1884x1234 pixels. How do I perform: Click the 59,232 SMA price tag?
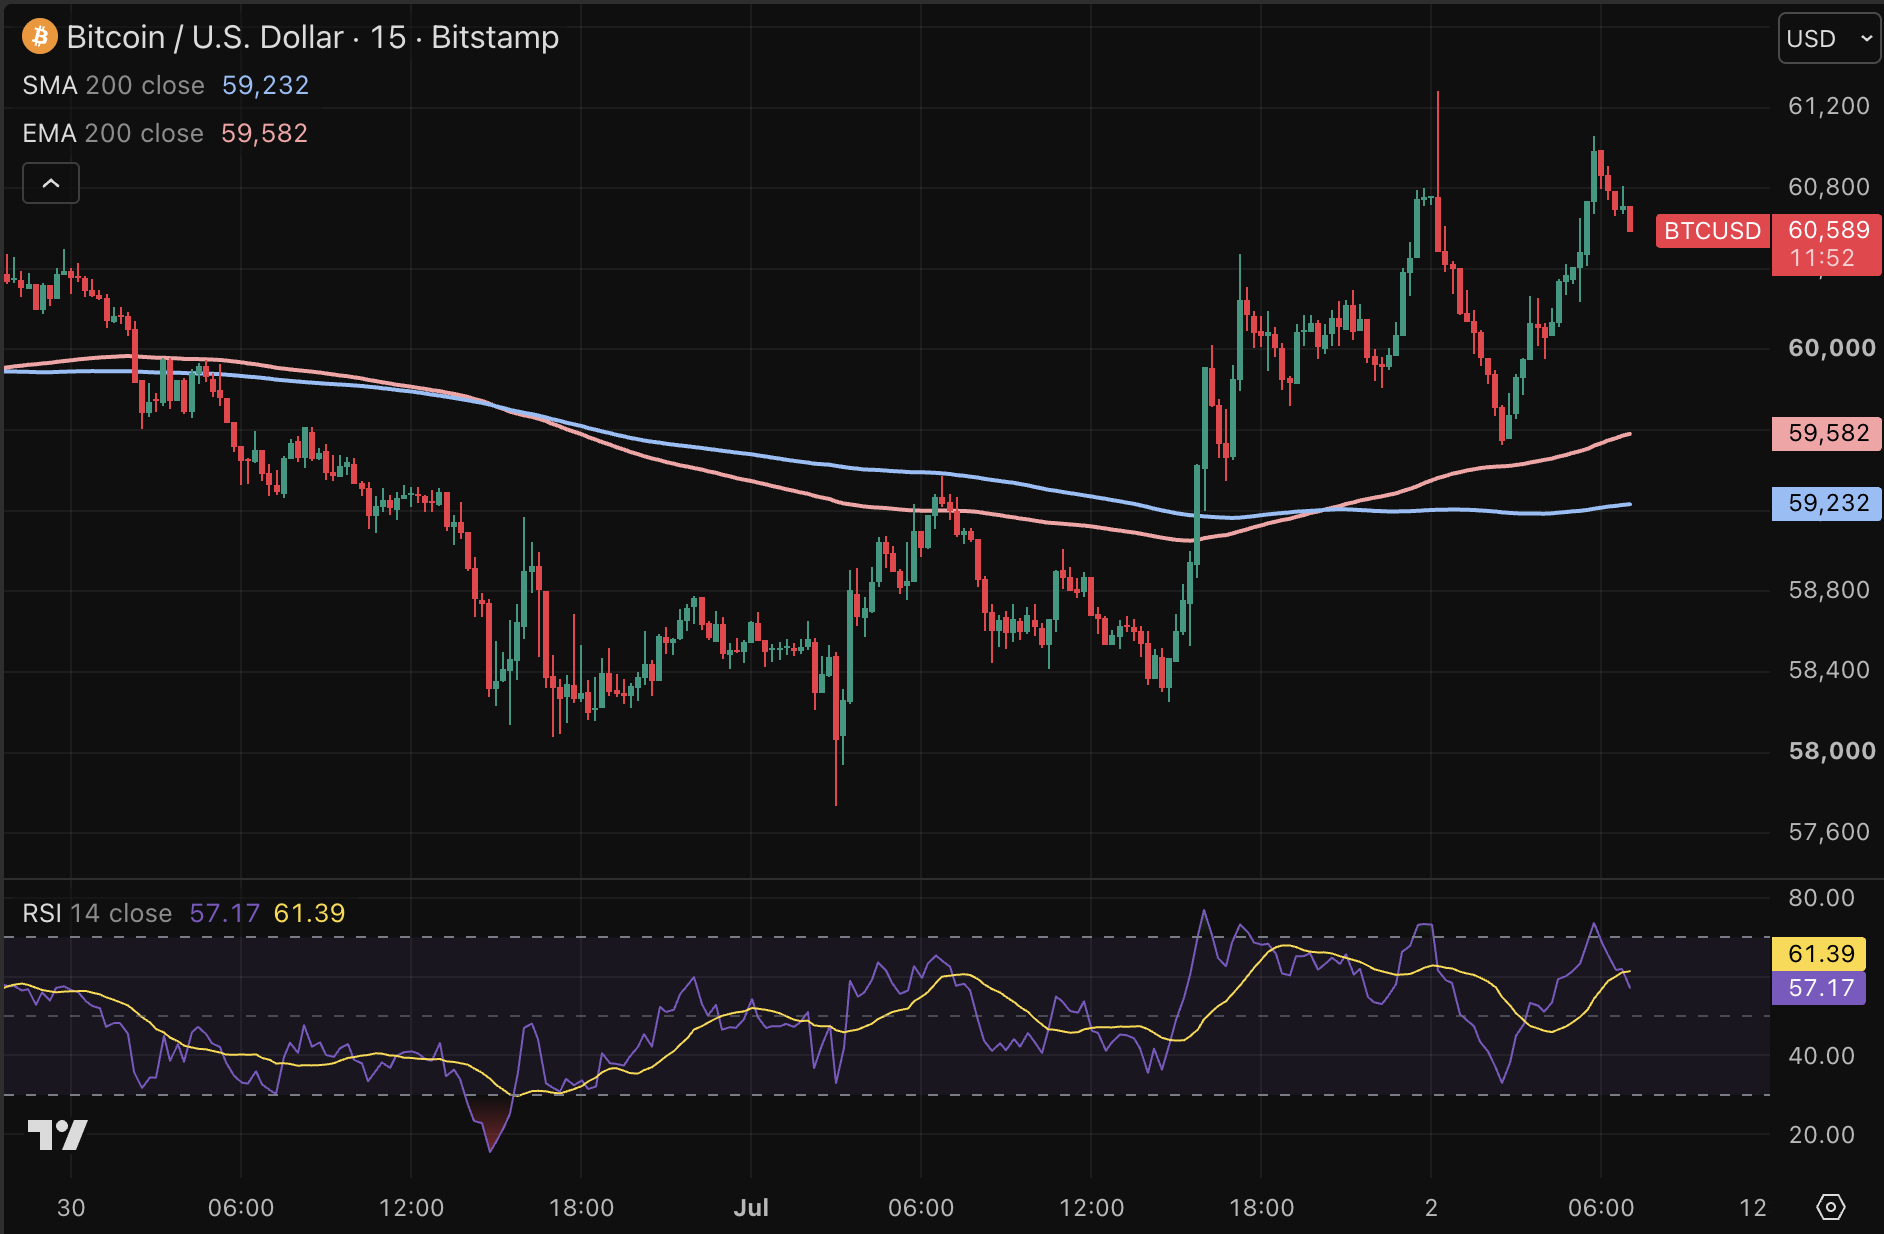pyautogui.click(x=1827, y=503)
